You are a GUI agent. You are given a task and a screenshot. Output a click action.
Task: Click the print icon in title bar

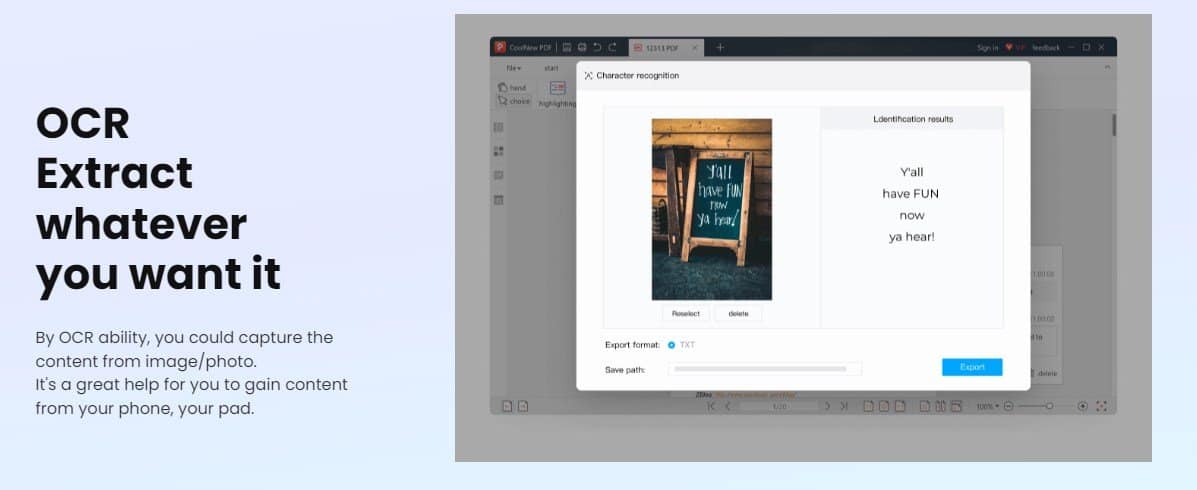pyautogui.click(x=582, y=47)
